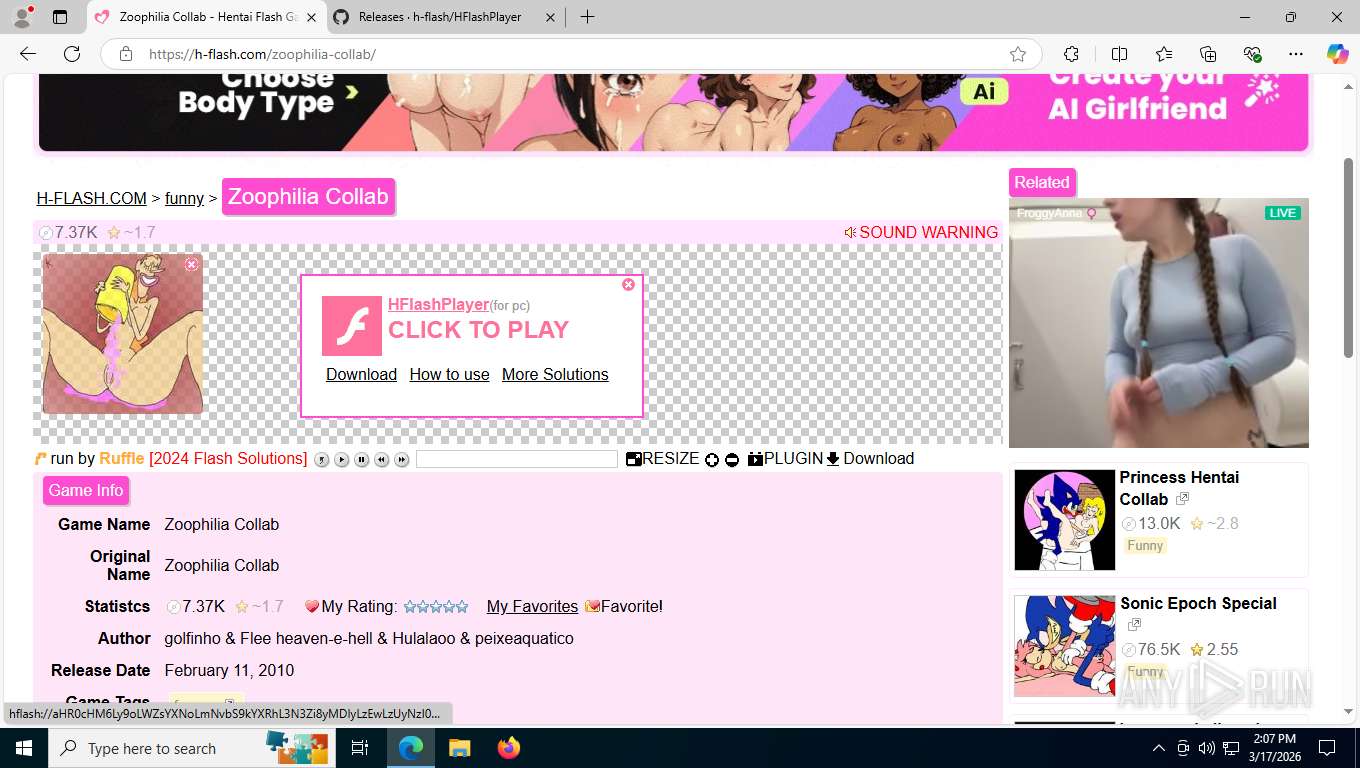Open the How to use link

pos(449,374)
